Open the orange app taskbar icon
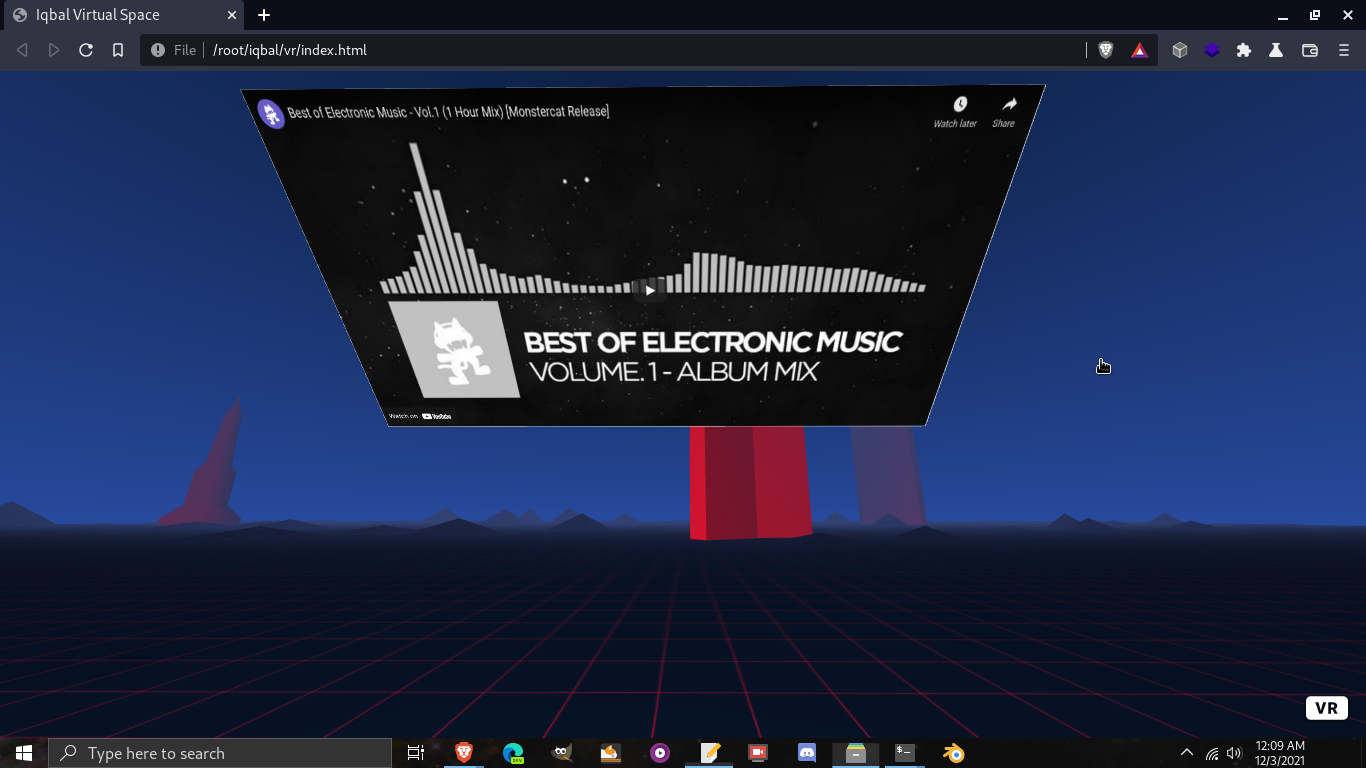The image size is (1366, 768). tap(611, 753)
